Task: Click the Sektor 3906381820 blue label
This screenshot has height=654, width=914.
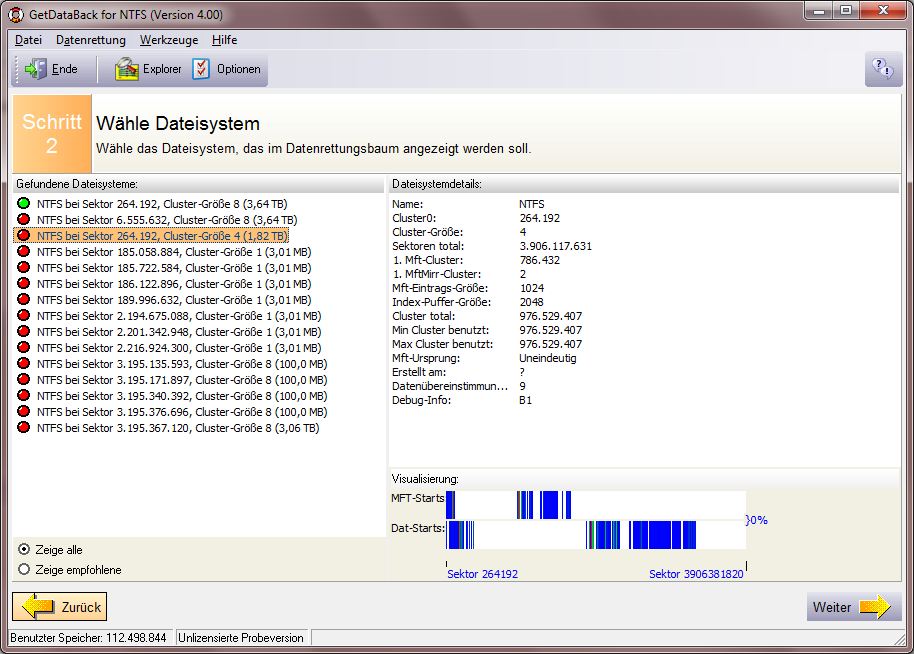Action: coord(697,574)
